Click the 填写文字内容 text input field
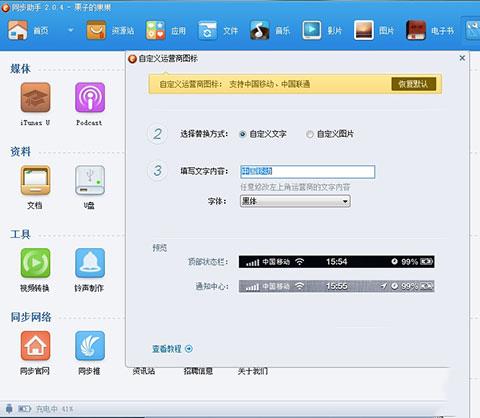Image resolution: width=480 pixels, height=418 pixels. click(x=307, y=172)
